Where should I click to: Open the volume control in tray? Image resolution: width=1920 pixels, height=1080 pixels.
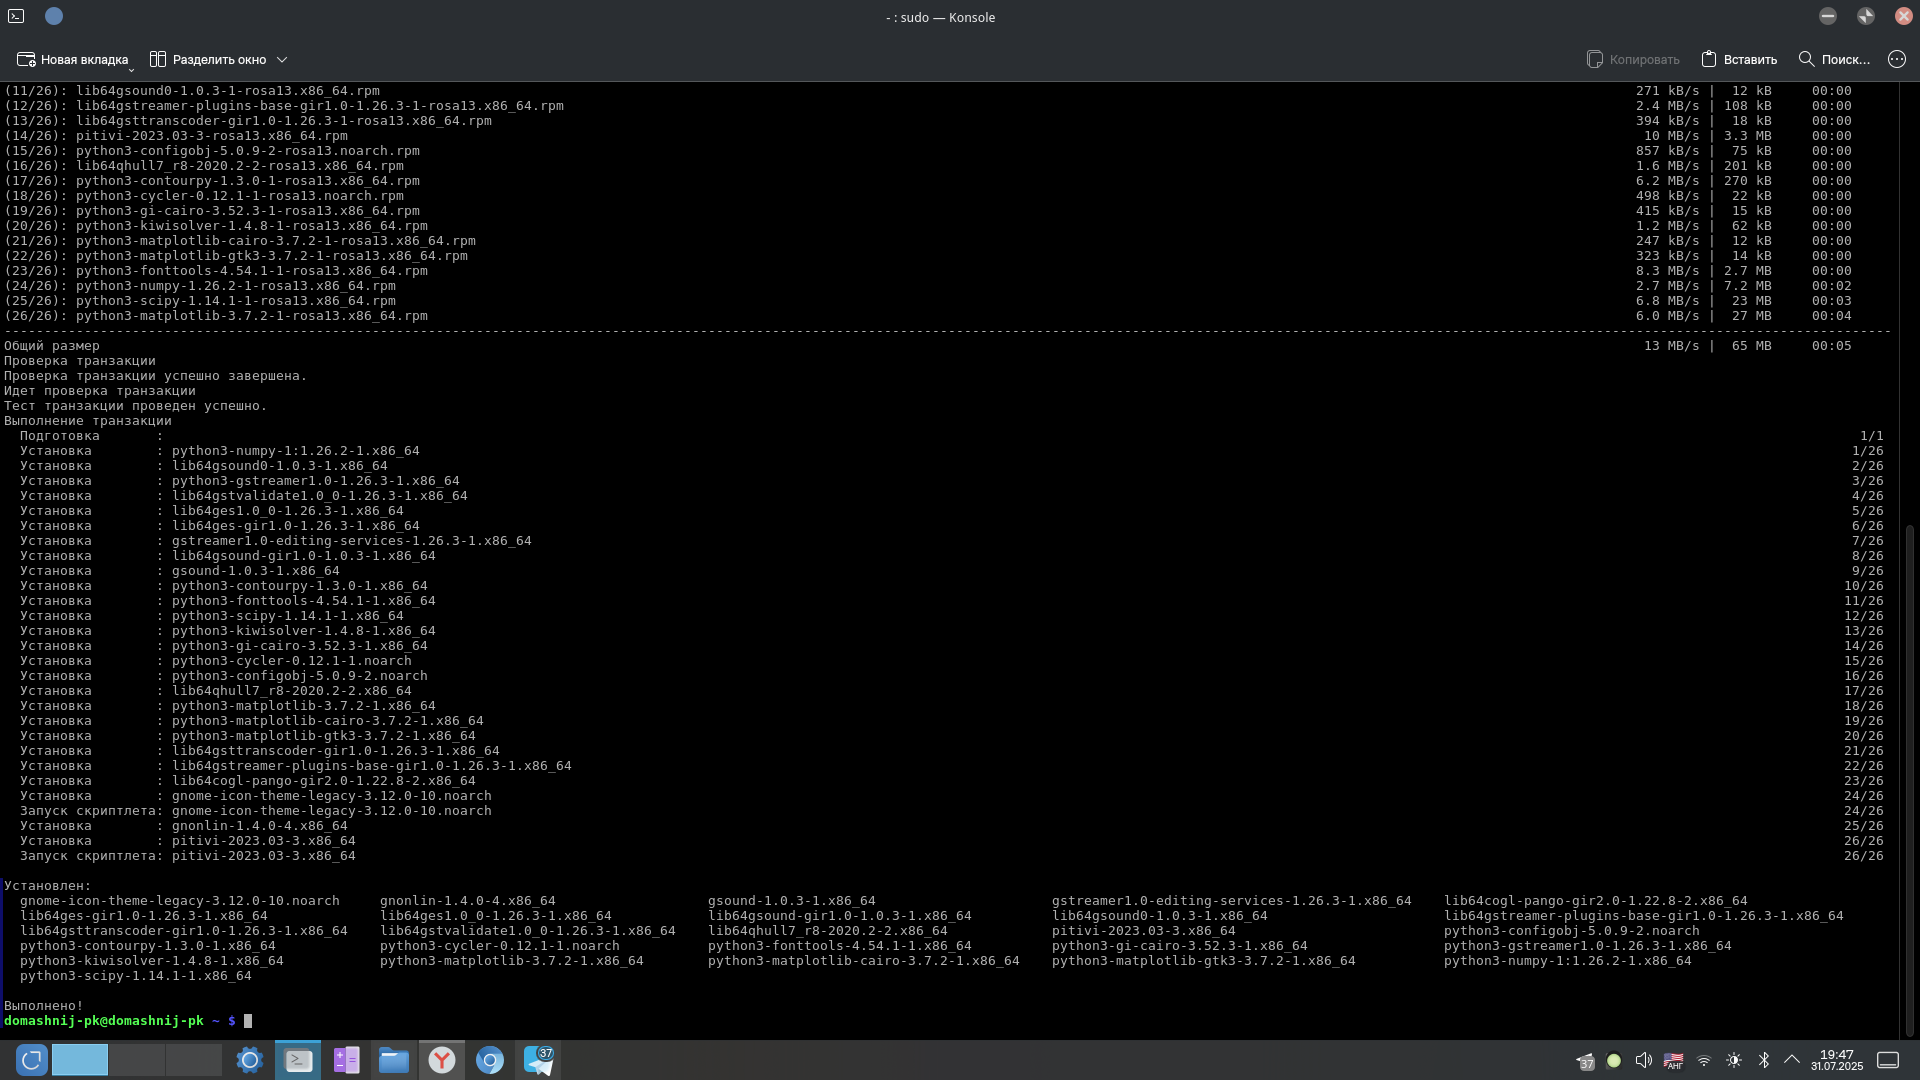(x=1643, y=1060)
